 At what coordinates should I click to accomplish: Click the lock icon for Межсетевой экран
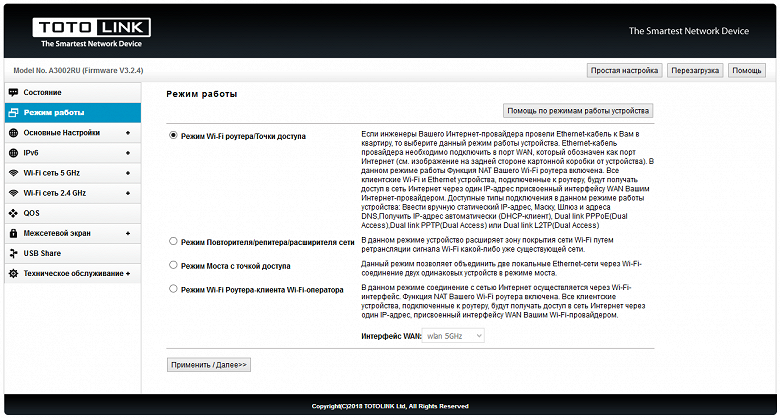pos(13,233)
